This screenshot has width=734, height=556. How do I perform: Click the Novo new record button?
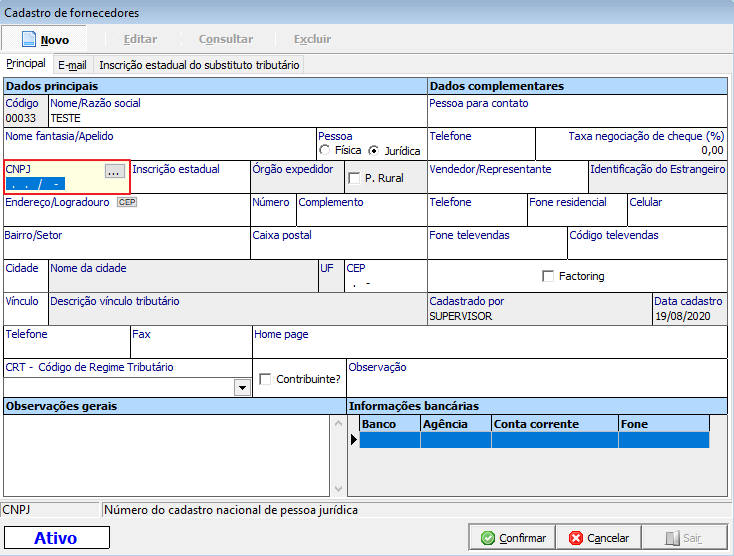(46, 39)
